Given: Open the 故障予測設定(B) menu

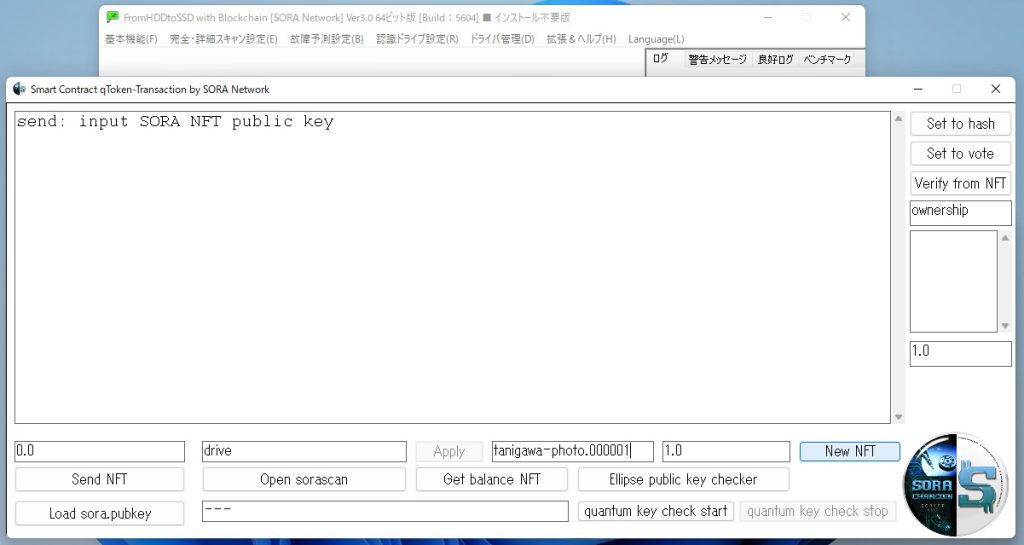Looking at the screenshot, I should pyautogui.click(x=327, y=39).
